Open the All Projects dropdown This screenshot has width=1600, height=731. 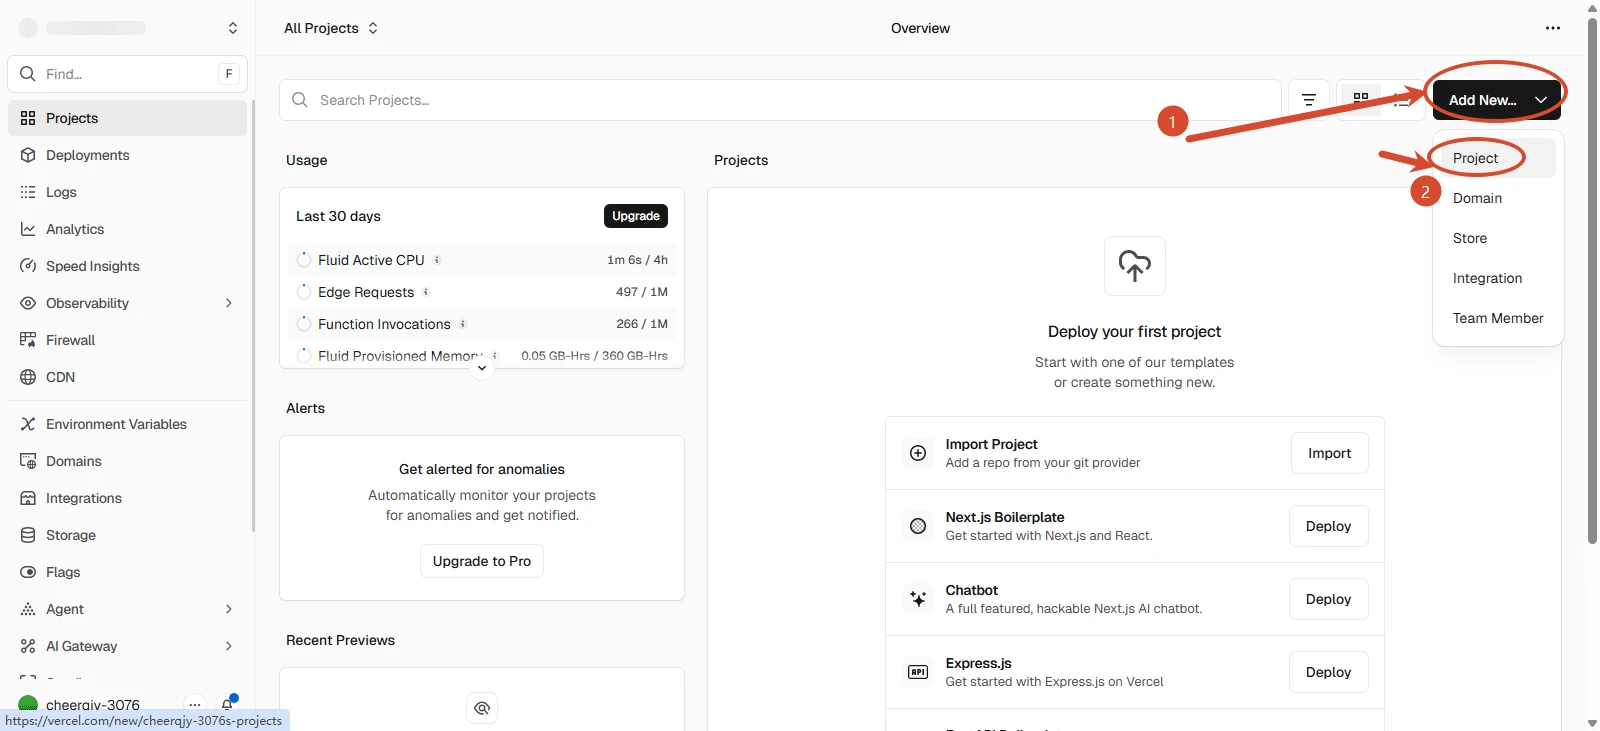pyautogui.click(x=331, y=28)
